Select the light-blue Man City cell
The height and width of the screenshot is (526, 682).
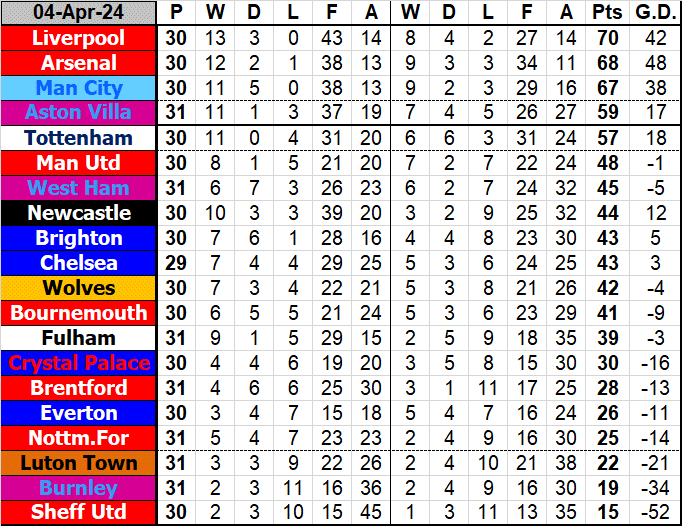[79, 88]
